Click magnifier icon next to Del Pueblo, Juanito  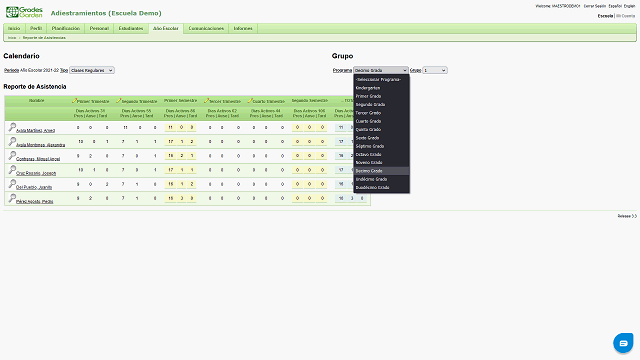[x=12, y=184]
